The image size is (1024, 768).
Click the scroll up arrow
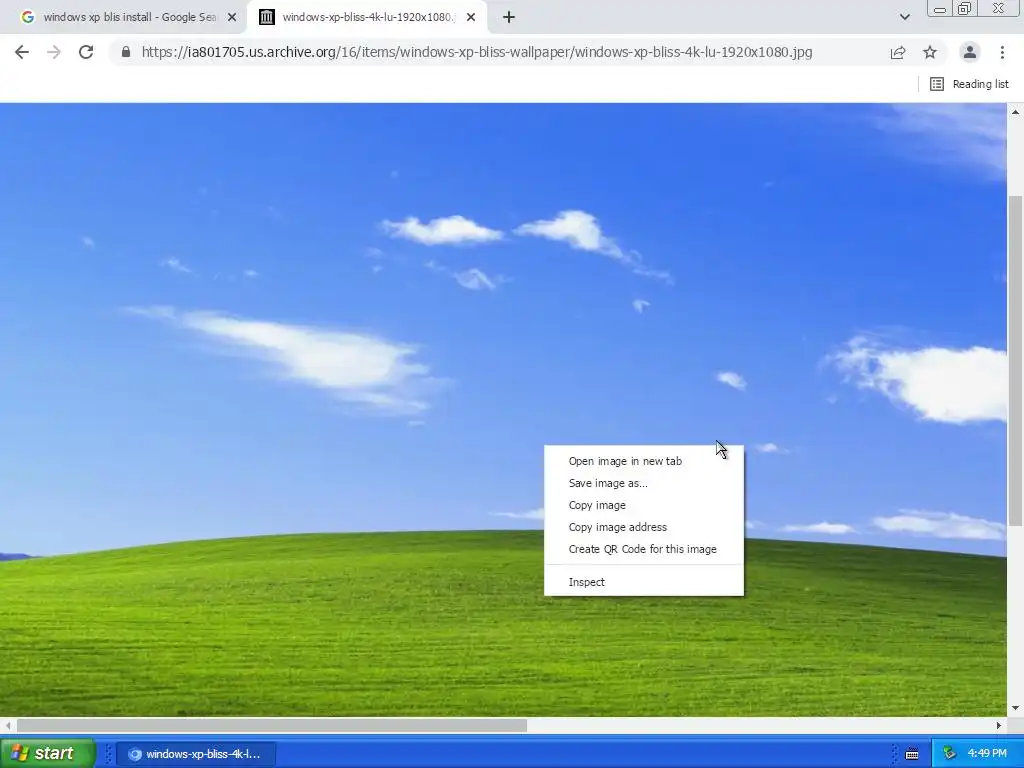click(1015, 112)
